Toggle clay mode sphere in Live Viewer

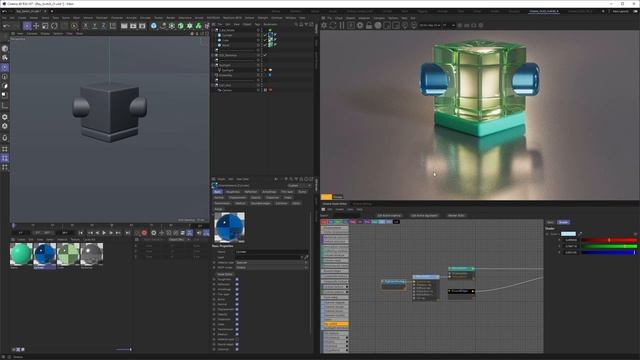(378, 25)
